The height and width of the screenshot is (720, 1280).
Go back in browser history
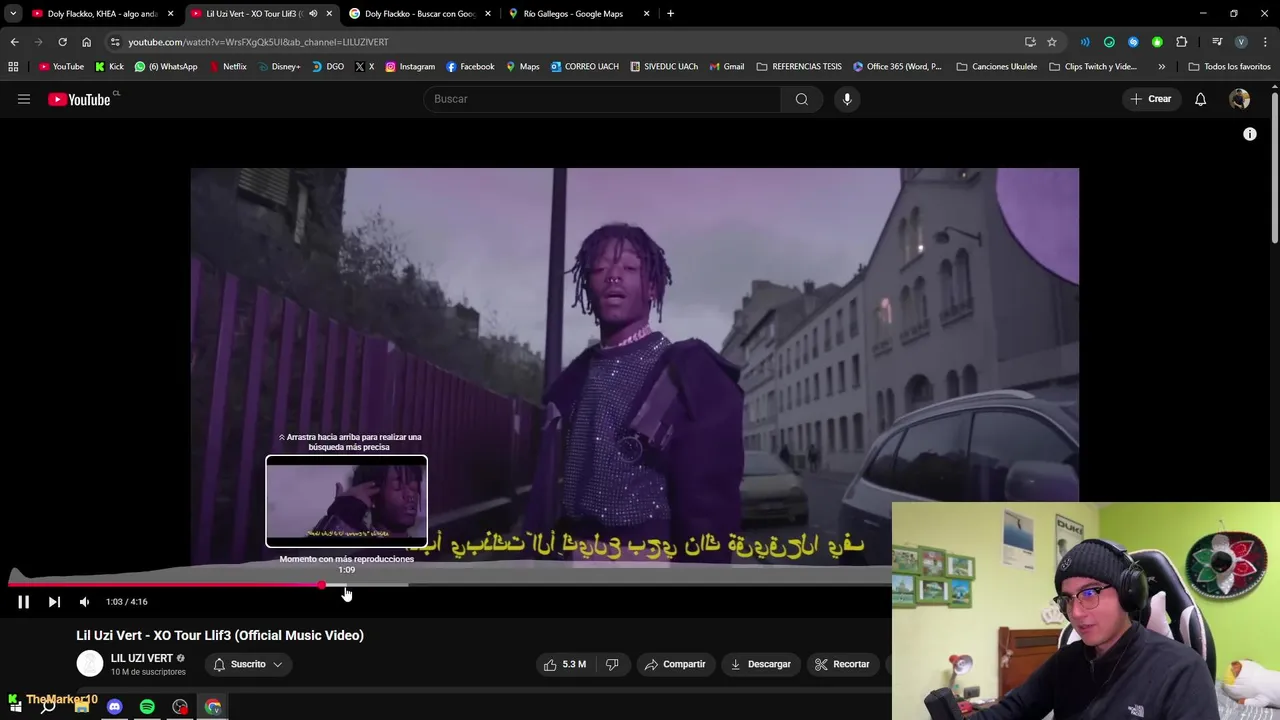point(14,42)
